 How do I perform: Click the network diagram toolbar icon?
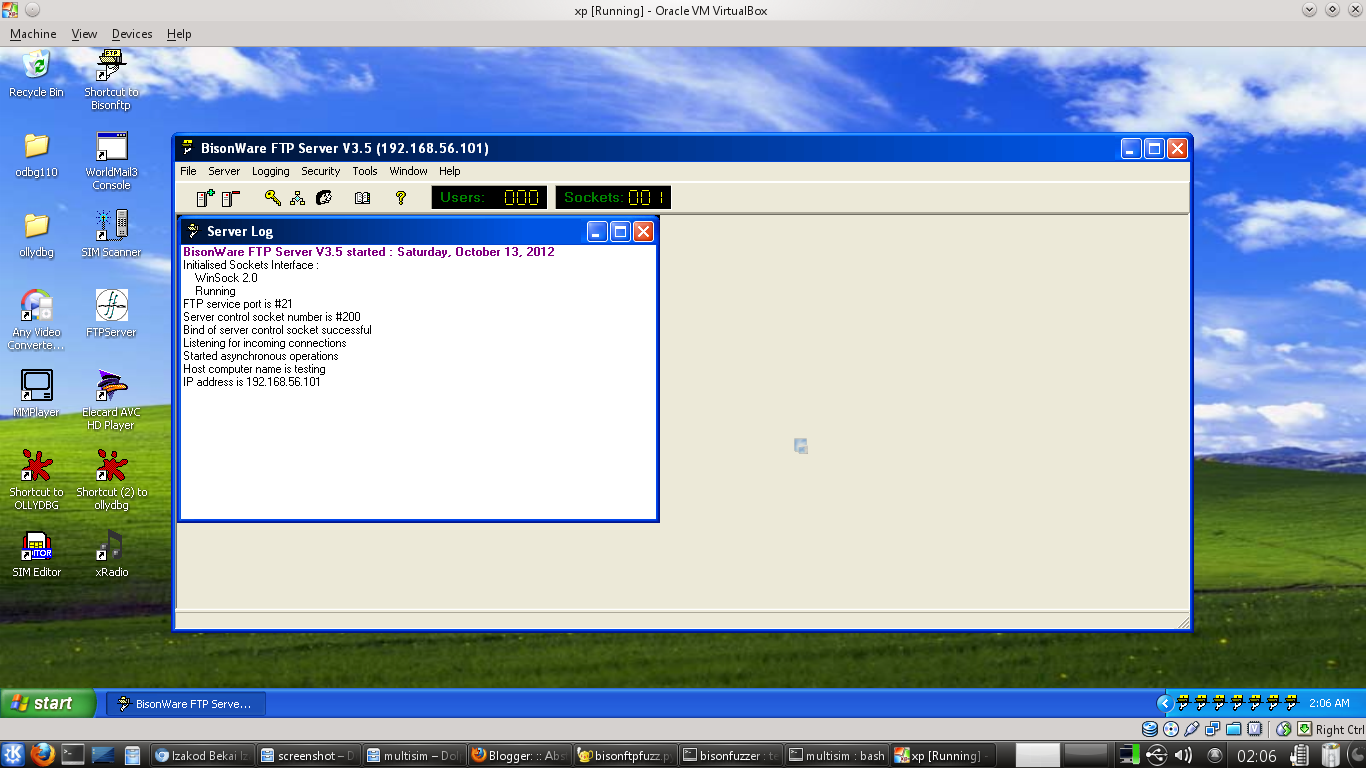click(x=297, y=198)
